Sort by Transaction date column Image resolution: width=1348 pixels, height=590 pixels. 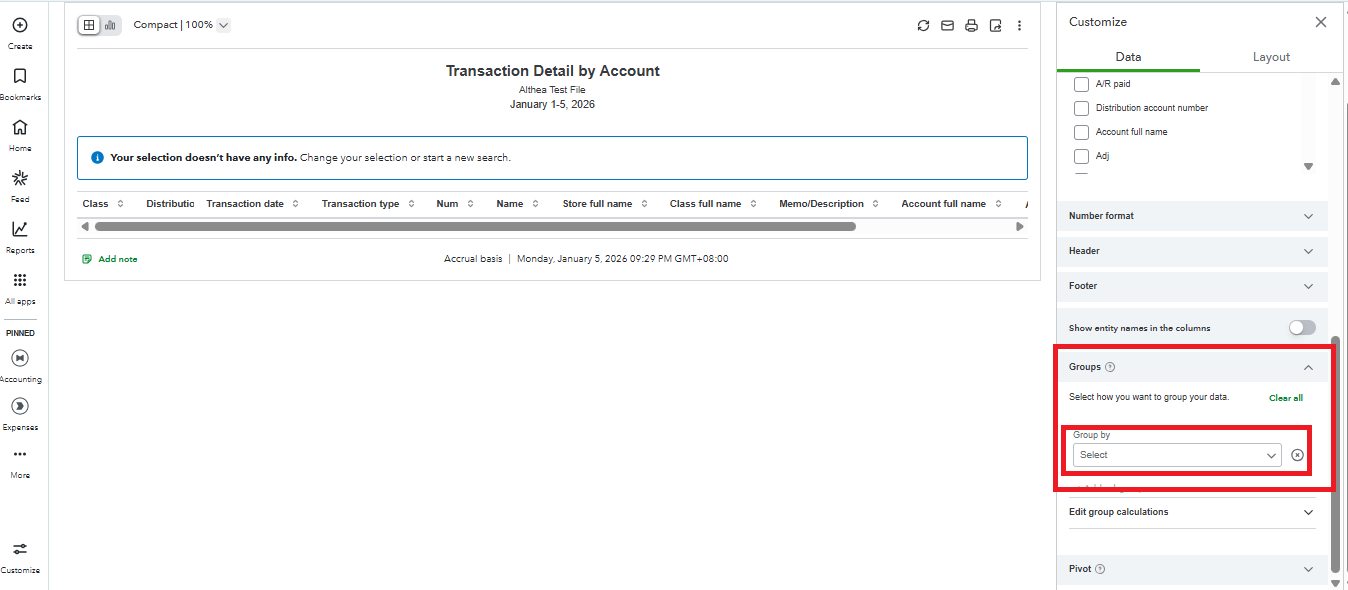click(295, 204)
